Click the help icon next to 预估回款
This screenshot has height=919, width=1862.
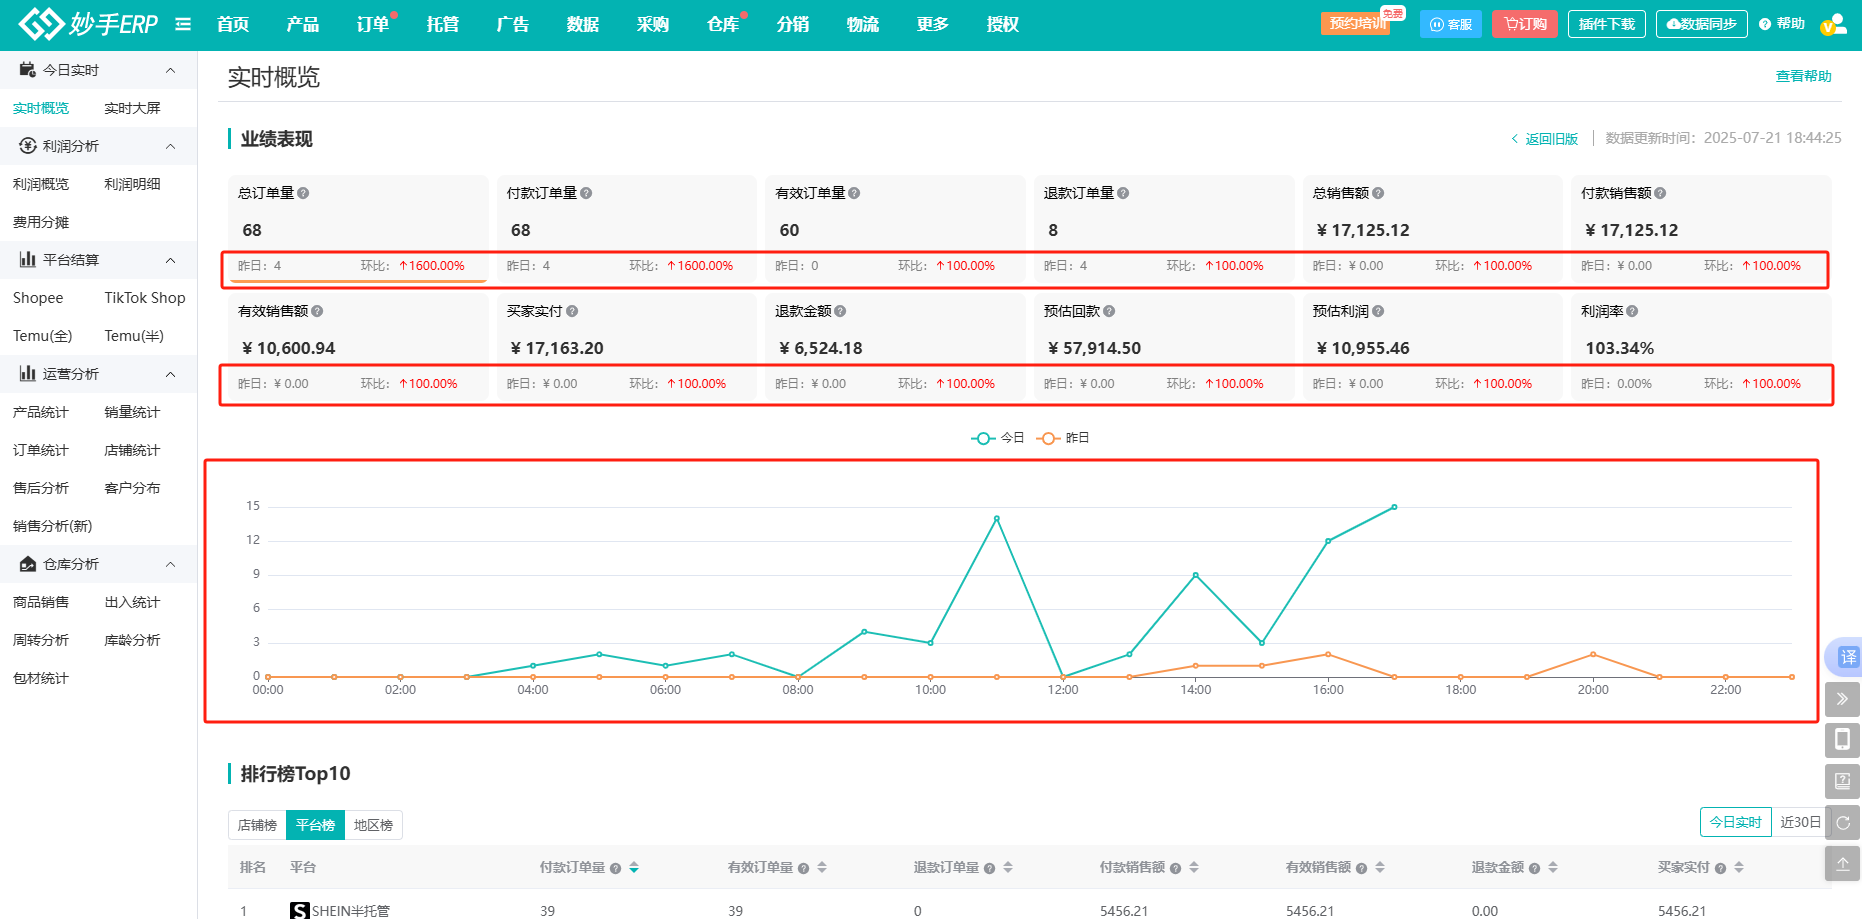1109,311
